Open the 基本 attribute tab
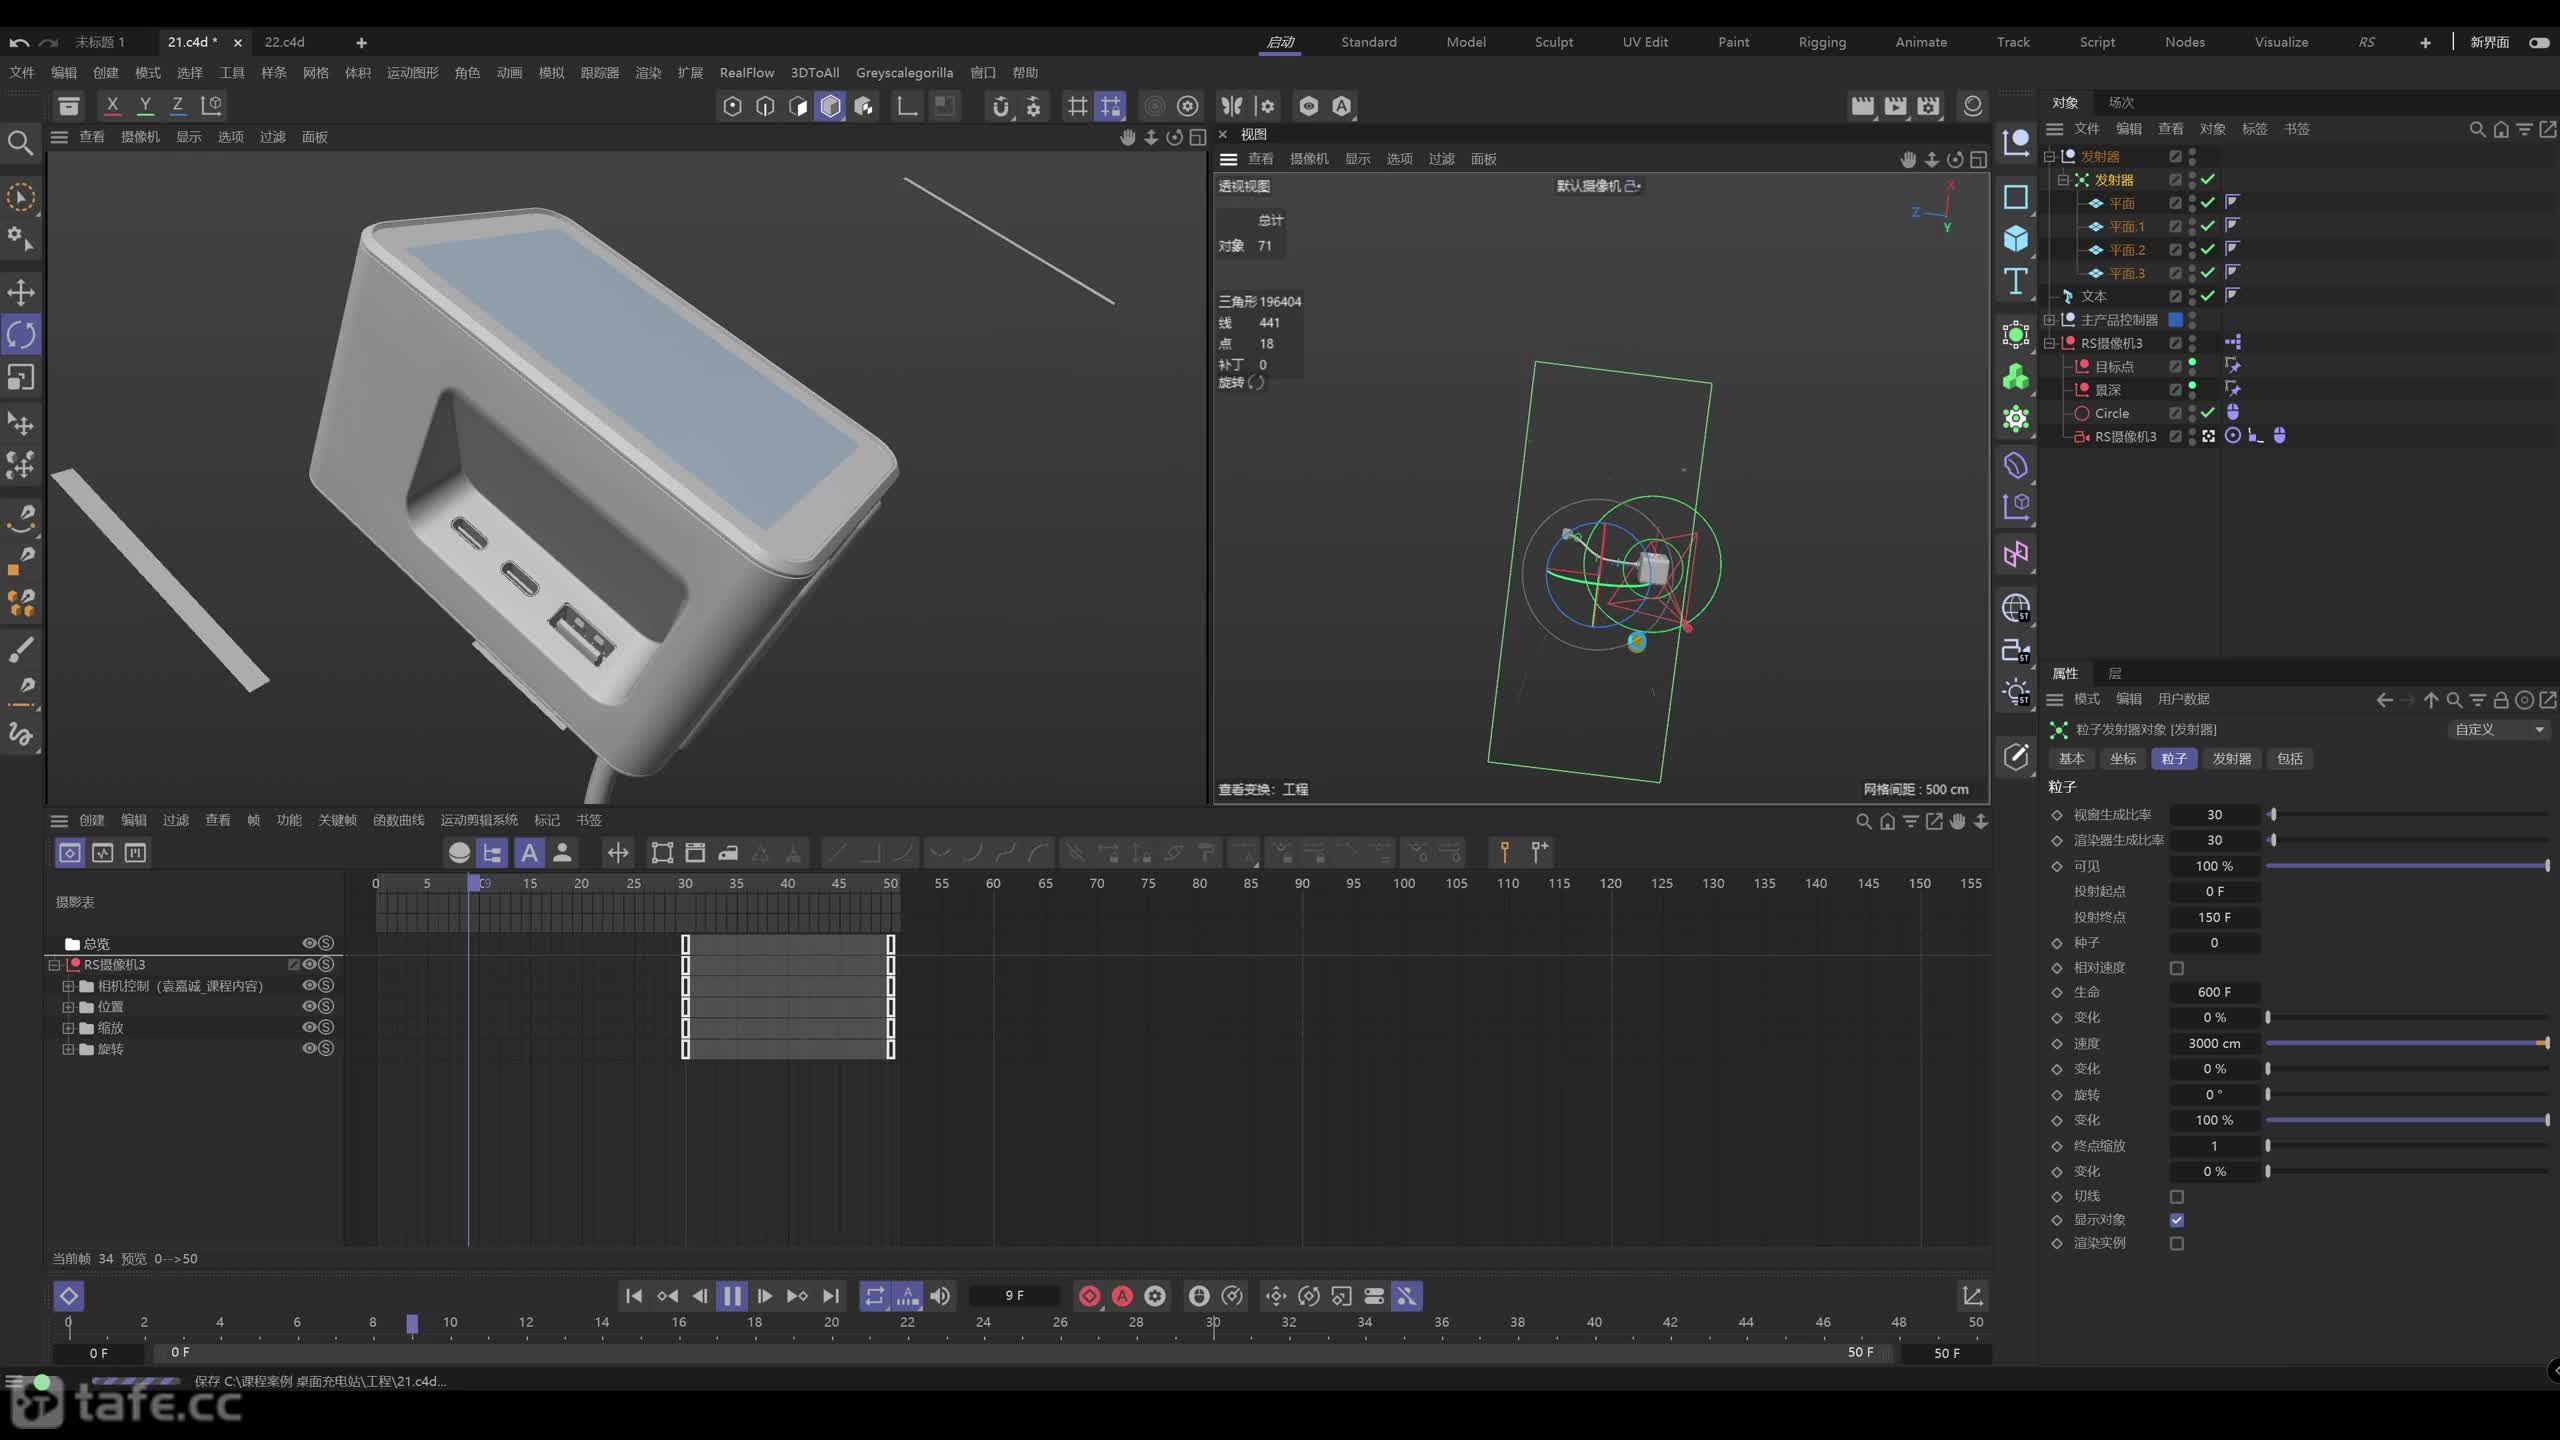 (2071, 759)
